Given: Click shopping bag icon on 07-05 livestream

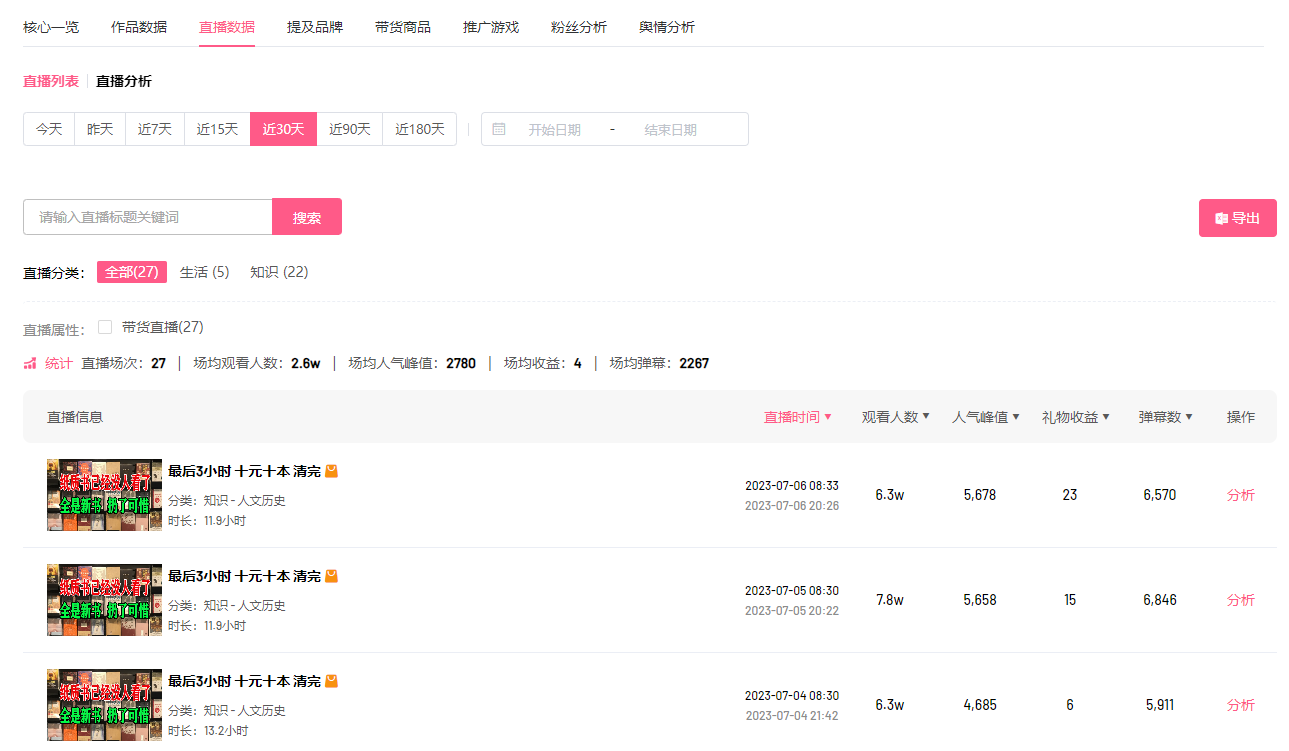Looking at the screenshot, I should pyautogui.click(x=332, y=576).
